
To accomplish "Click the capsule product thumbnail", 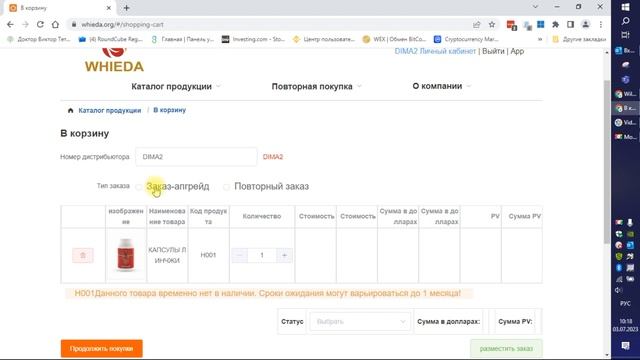I will click(x=126, y=255).
